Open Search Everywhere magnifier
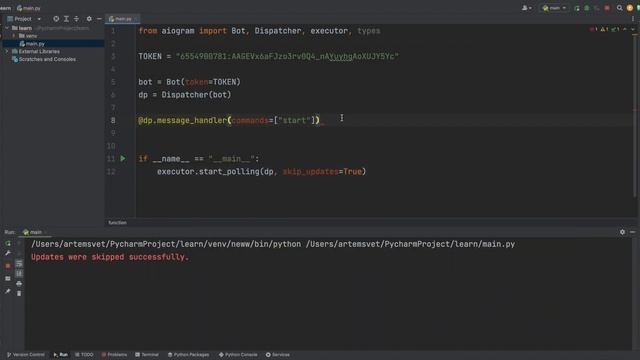Viewport: 640px width, 360px height. click(x=620, y=8)
